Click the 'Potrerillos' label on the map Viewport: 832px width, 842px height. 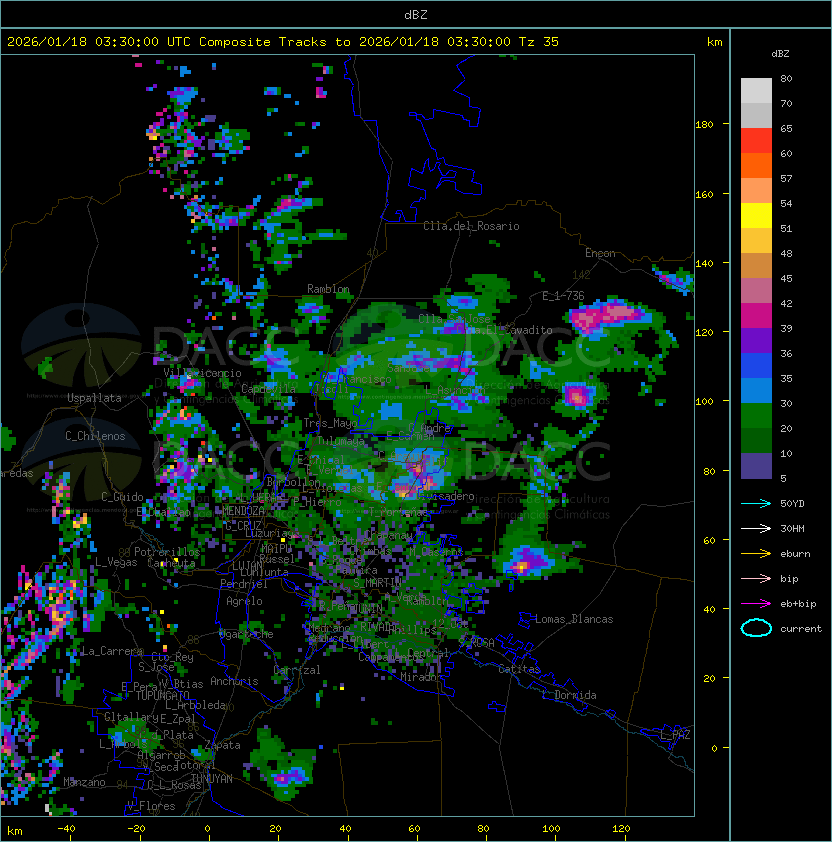click(x=167, y=551)
